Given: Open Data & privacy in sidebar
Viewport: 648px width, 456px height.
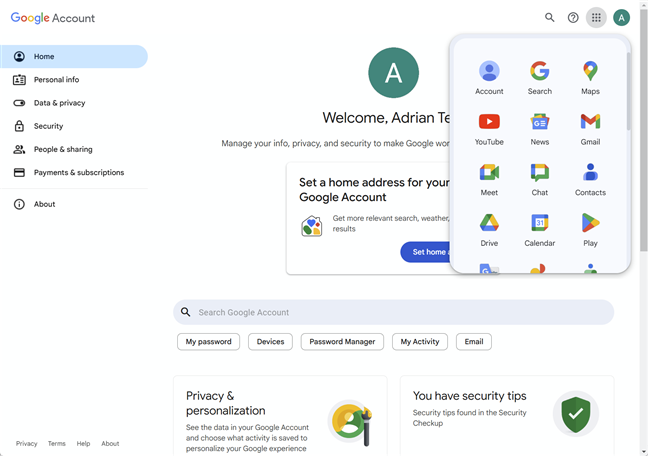Looking at the screenshot, I should coord(59,103).
